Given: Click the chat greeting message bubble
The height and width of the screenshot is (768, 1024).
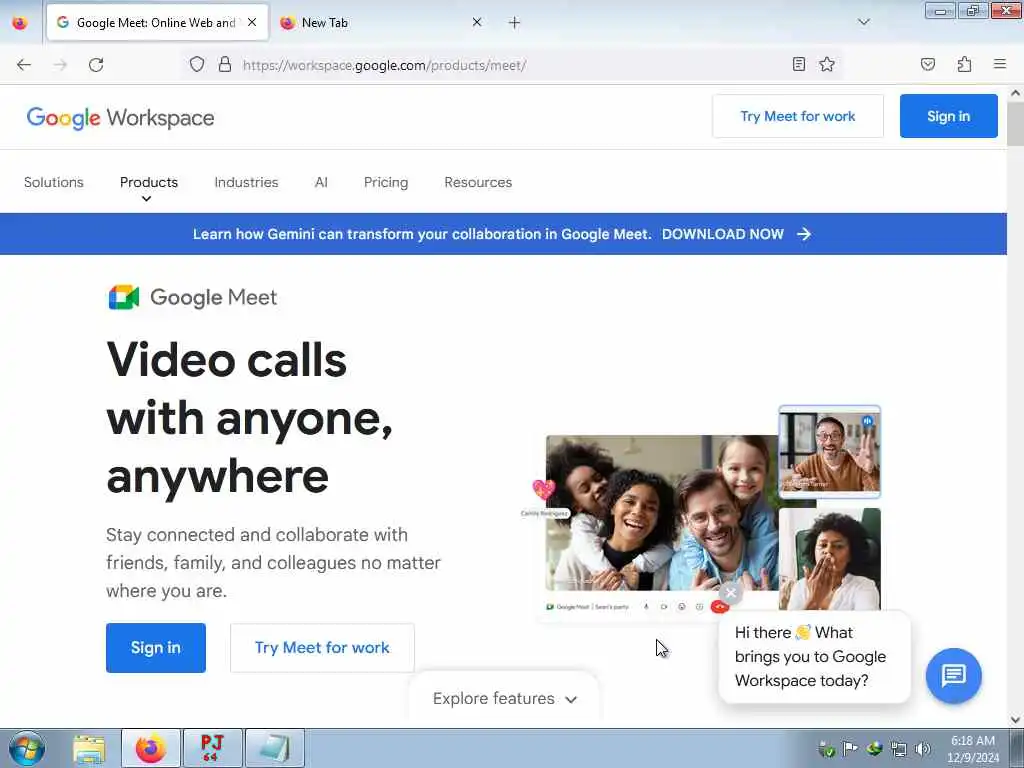Looking at the screenshot, I should (814, 657).
